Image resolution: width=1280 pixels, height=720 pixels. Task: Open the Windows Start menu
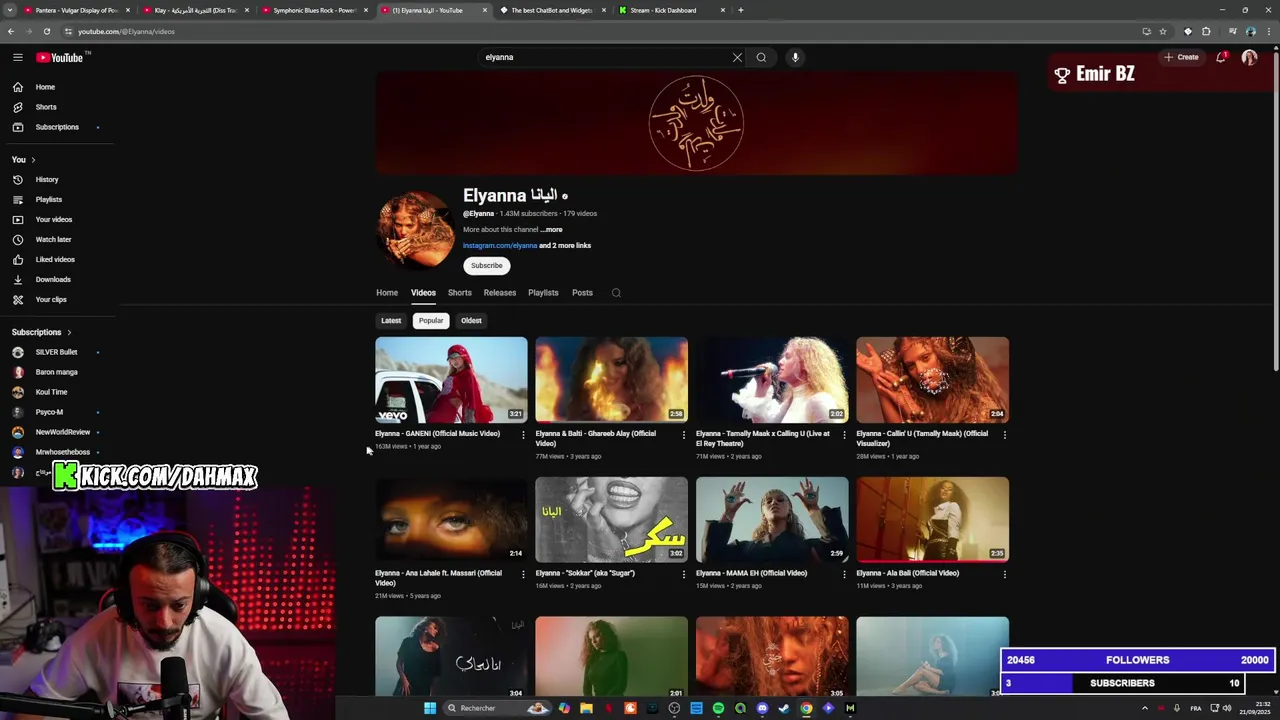(x=430, y=708)
